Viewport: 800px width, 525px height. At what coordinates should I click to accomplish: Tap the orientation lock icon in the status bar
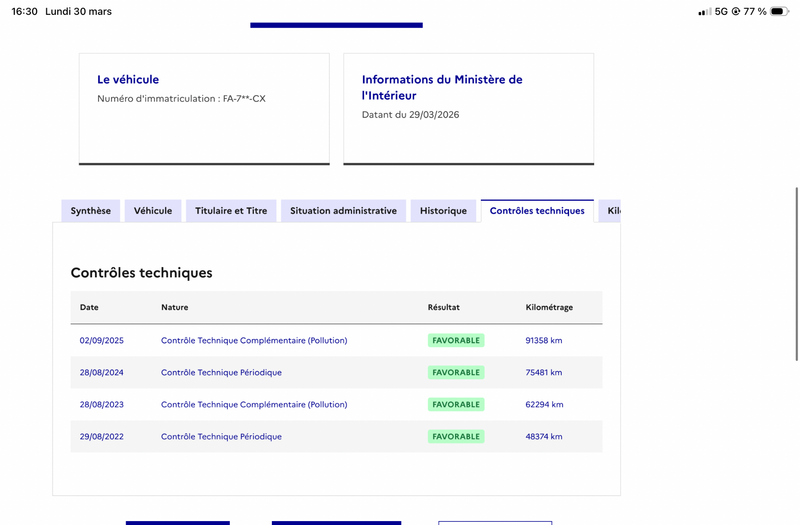736,11
